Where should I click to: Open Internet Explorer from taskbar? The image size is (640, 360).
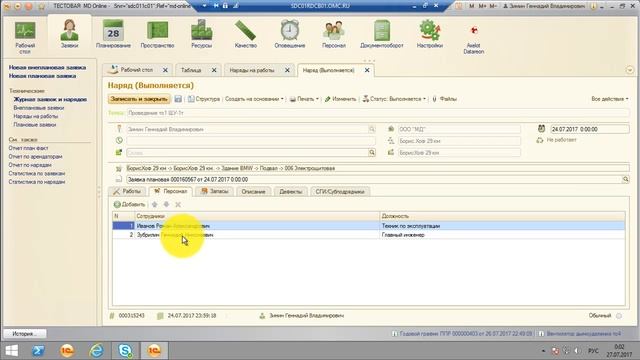96,350
